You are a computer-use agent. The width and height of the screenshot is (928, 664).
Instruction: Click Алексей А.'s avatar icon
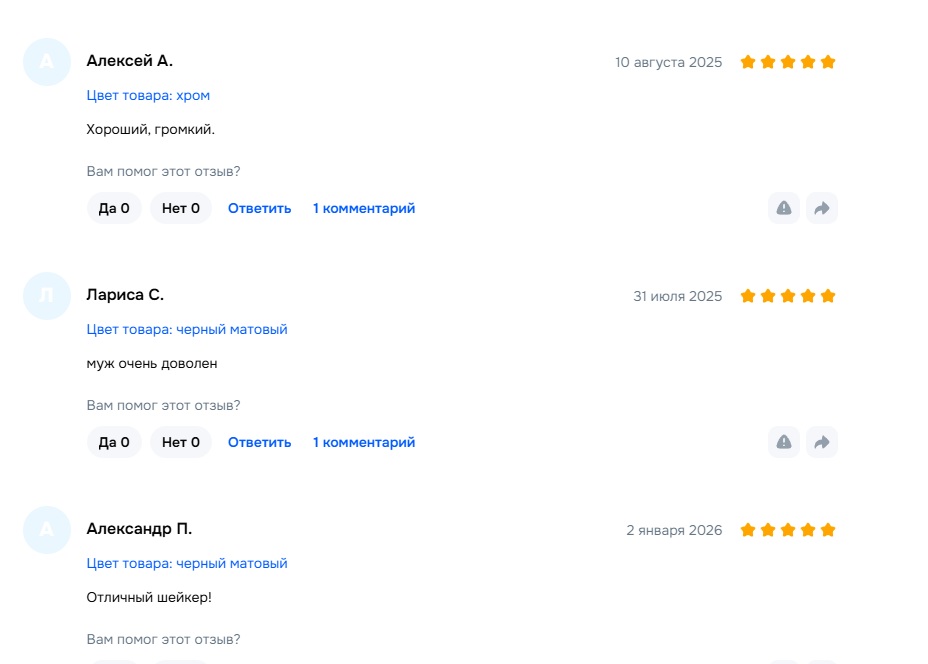tap(47, 62)
